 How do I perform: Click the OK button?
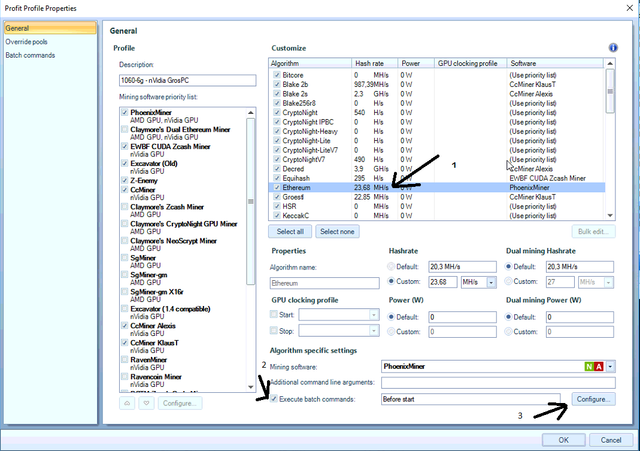(564, 440)
